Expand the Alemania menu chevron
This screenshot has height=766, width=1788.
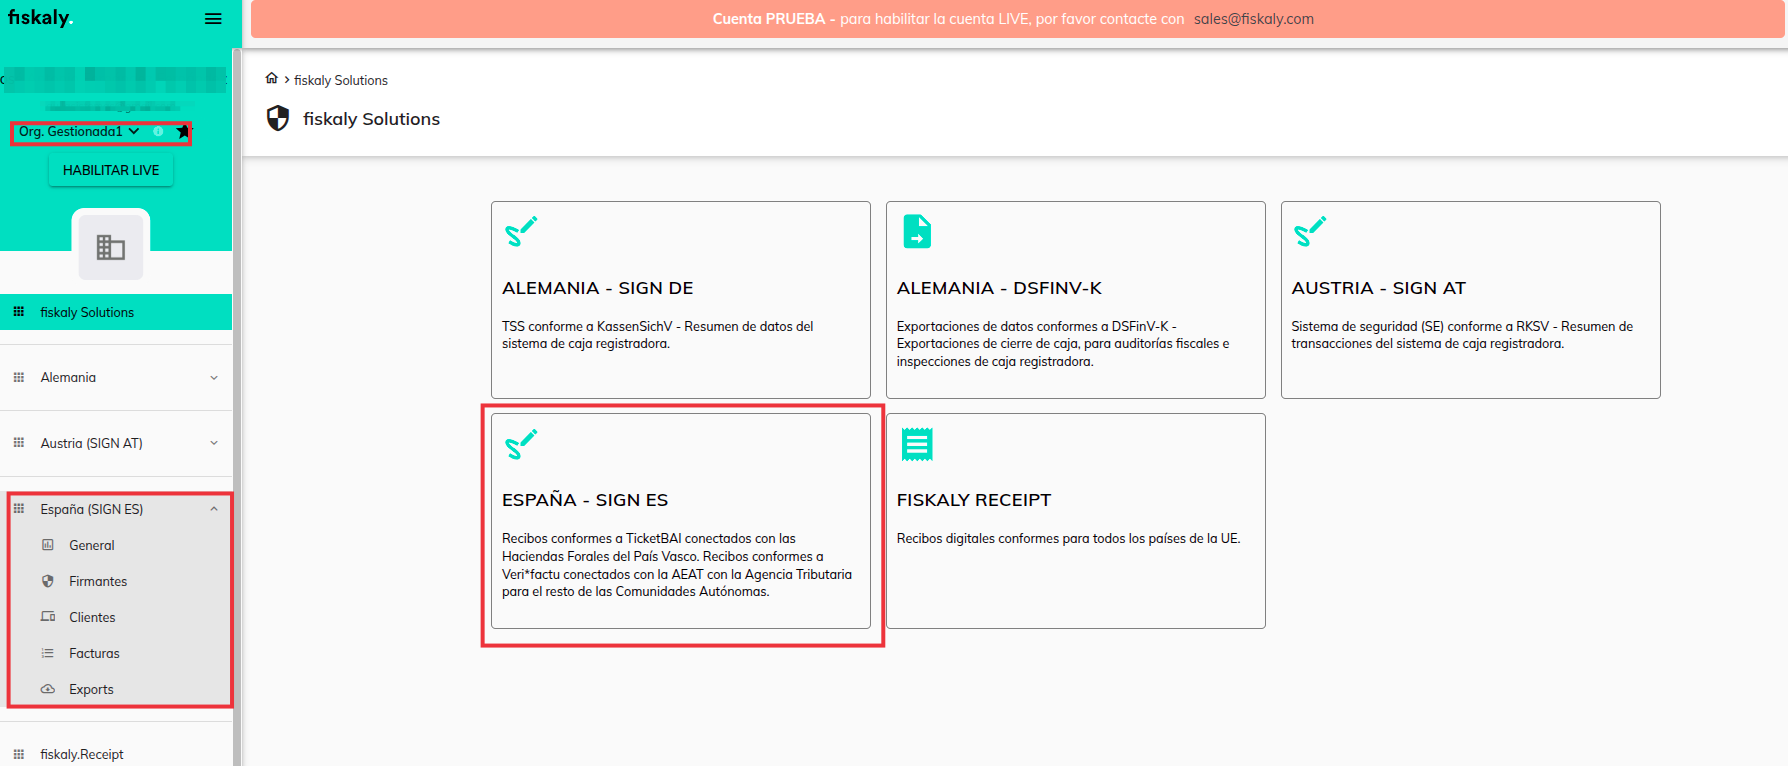coord(214,378)
